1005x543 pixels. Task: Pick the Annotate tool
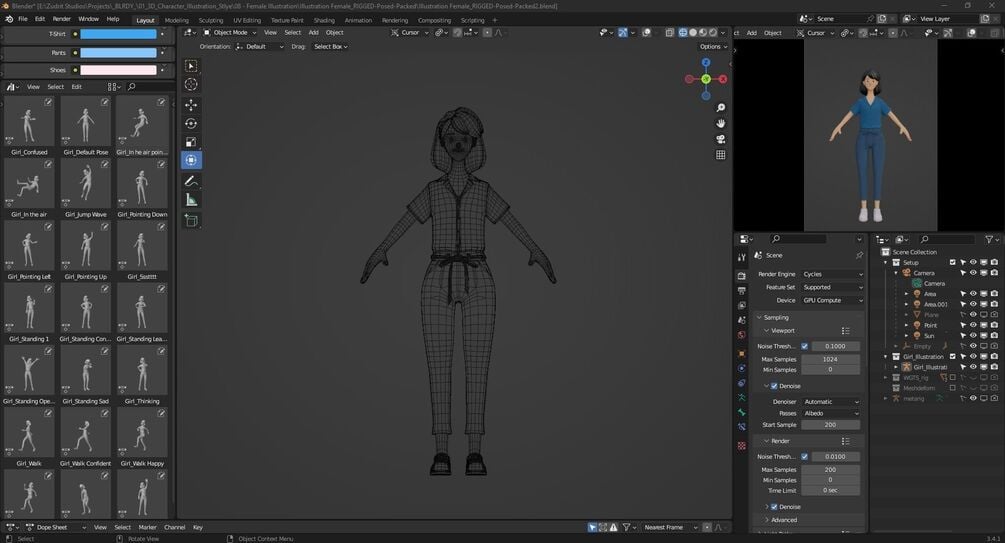191,181
